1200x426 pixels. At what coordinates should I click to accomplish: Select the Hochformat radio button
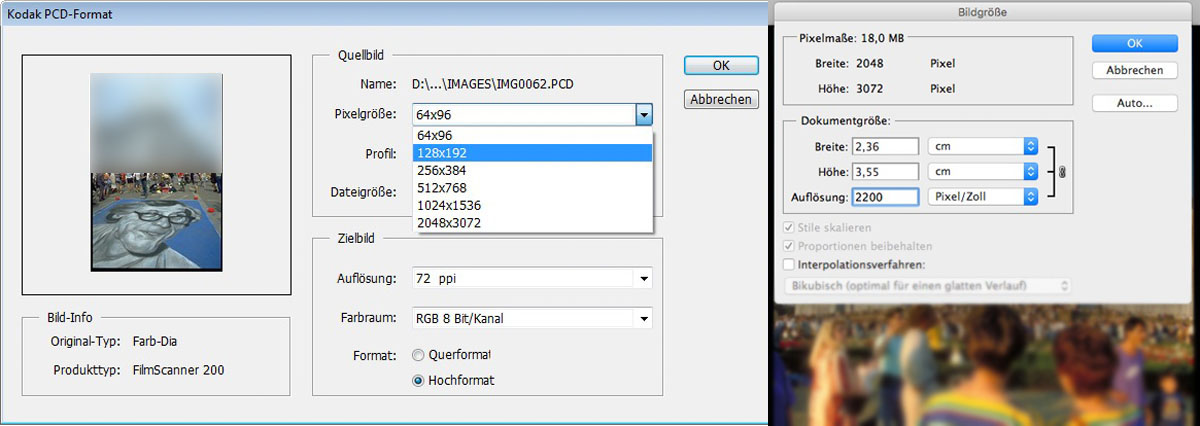click(418, 380)
